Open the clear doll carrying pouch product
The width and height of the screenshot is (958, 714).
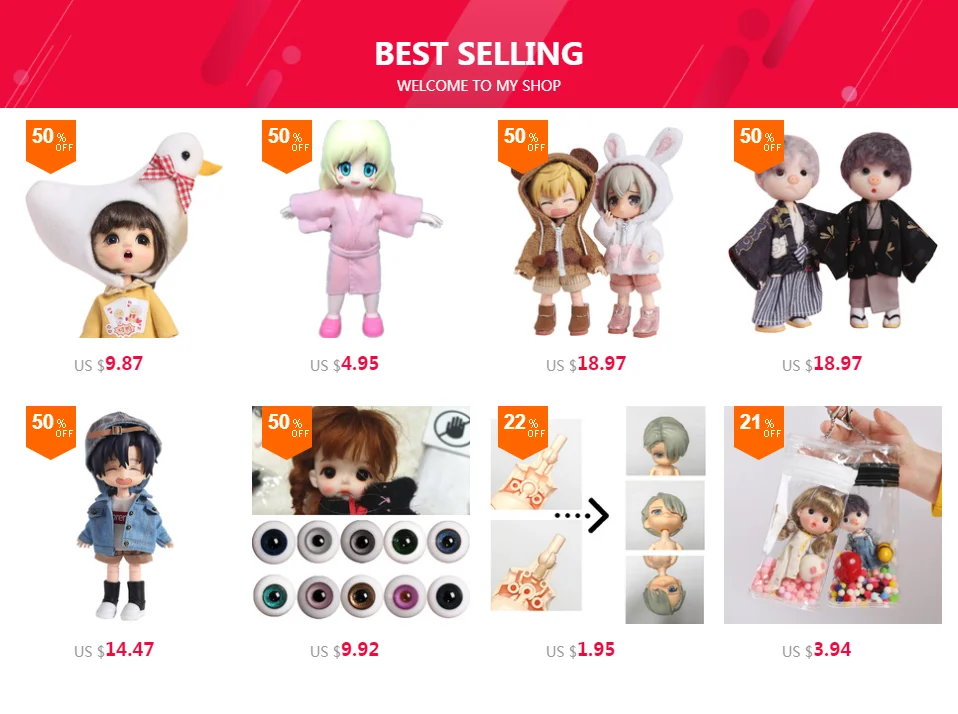tap(833, 514)
